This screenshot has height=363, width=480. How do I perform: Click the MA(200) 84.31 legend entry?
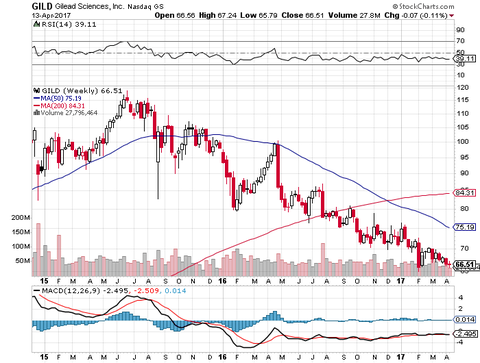coord(63,106)
